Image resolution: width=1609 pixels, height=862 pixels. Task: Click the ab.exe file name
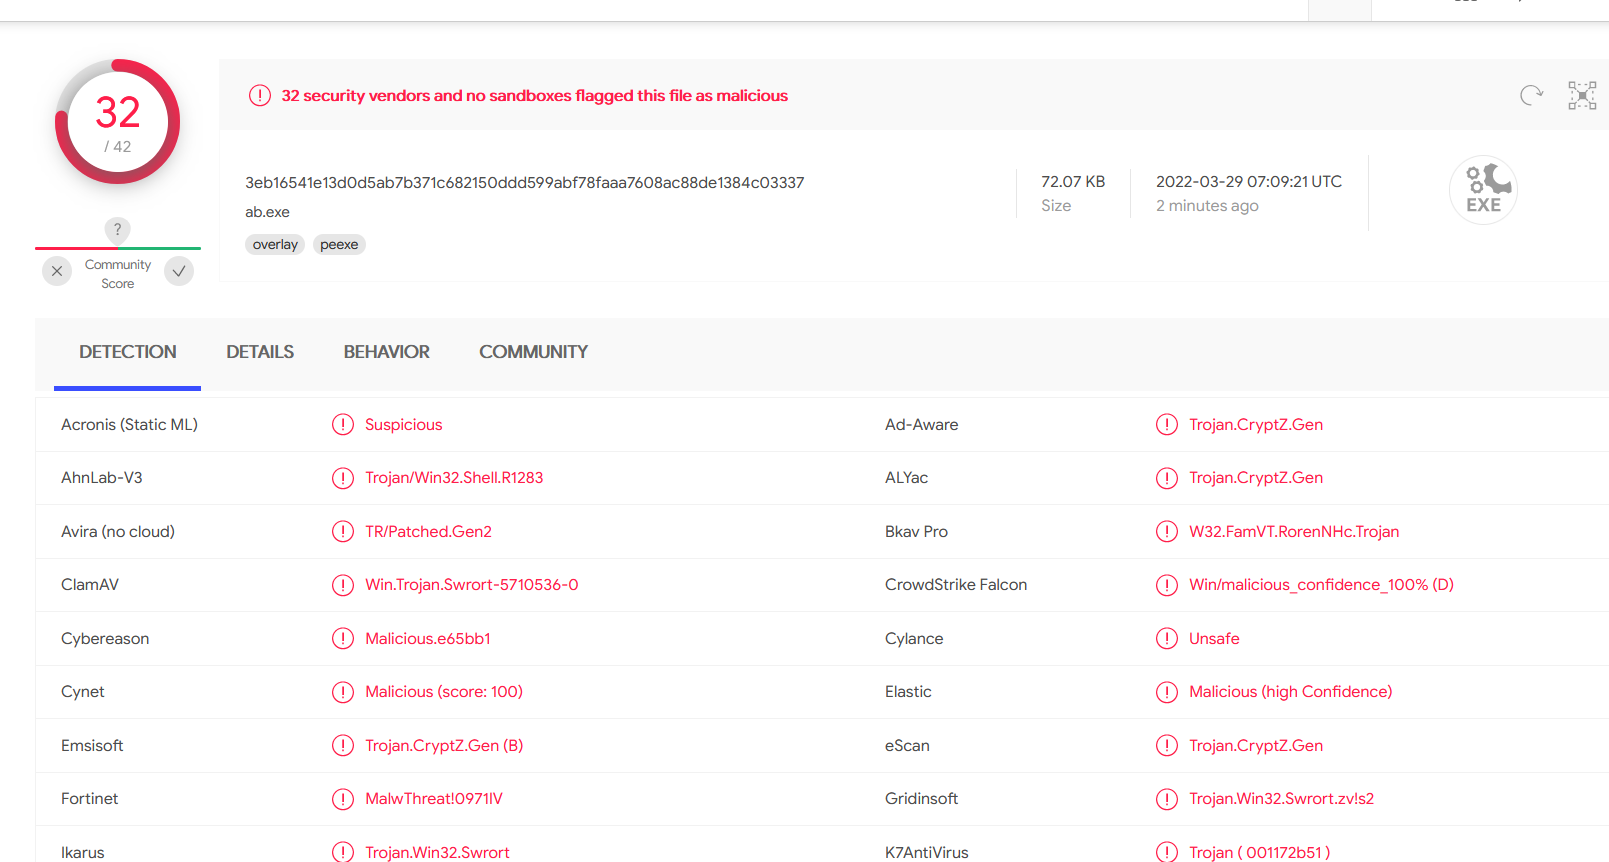267,212
